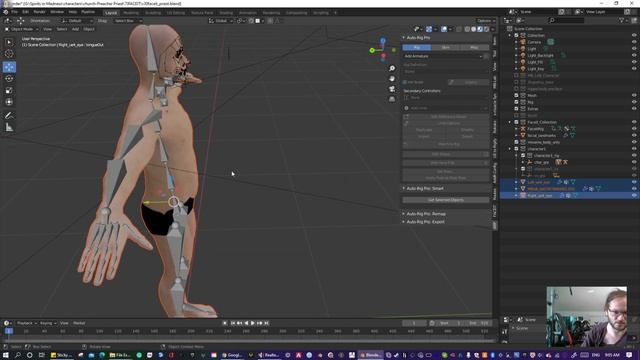This screenshot has width=640, height=360.
Task: Click the blue Z axis gizmo ball
Action: click(x=383, y=41)
